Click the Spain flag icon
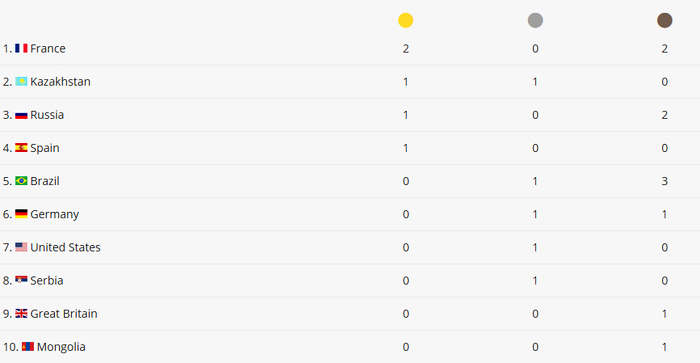 tap(21, 148)
